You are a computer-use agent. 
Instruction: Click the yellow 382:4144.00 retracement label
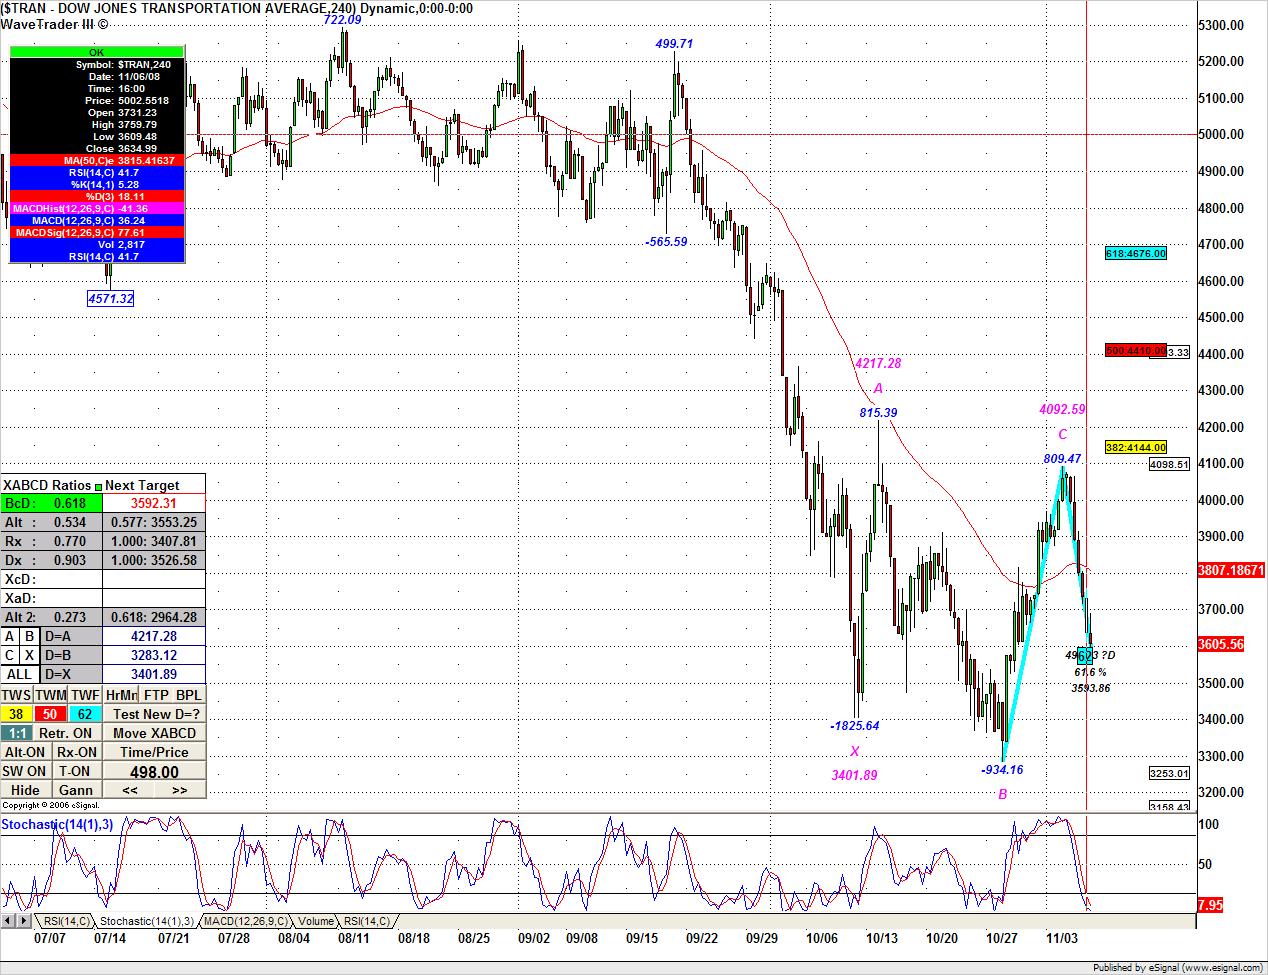pos(1136,447)
